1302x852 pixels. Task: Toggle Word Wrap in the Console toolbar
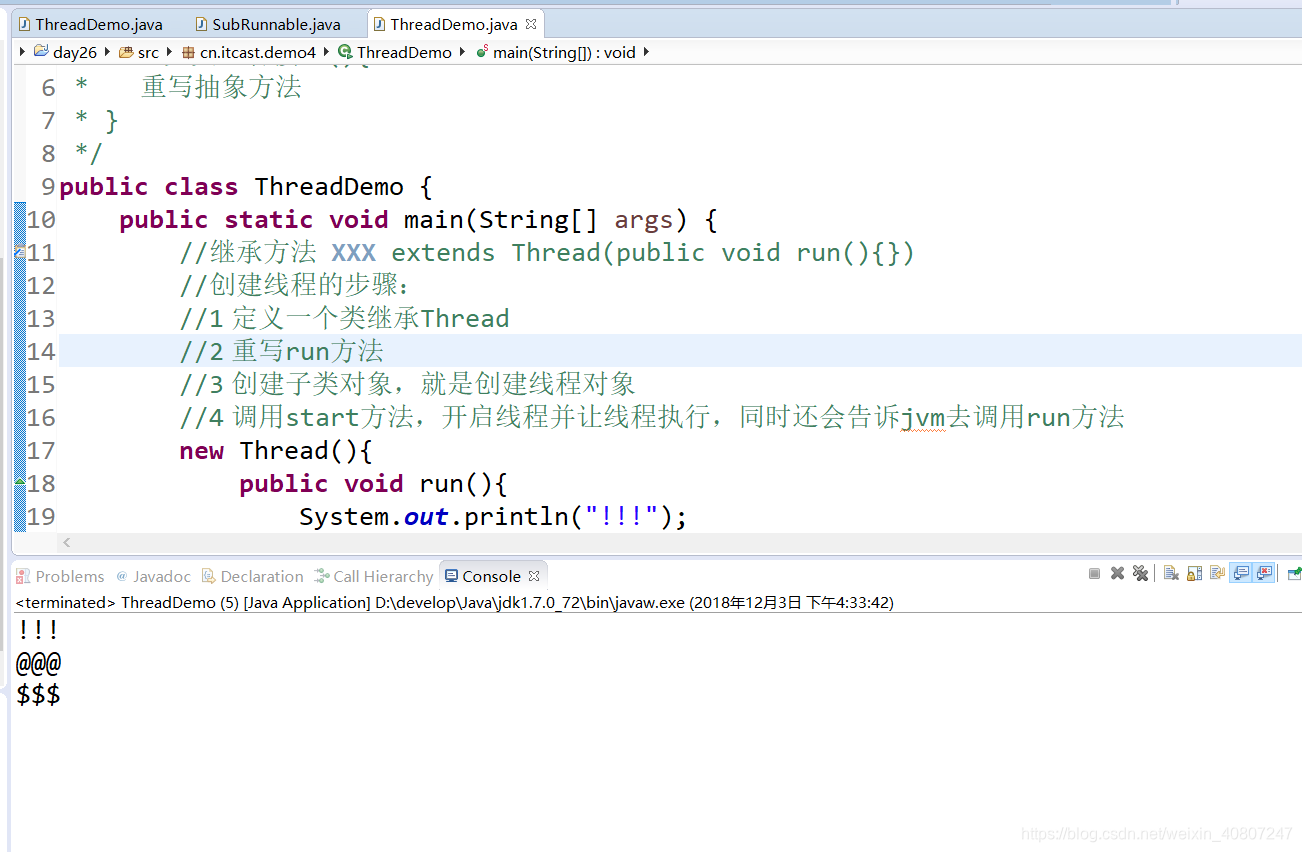(x=1217, y=573)
